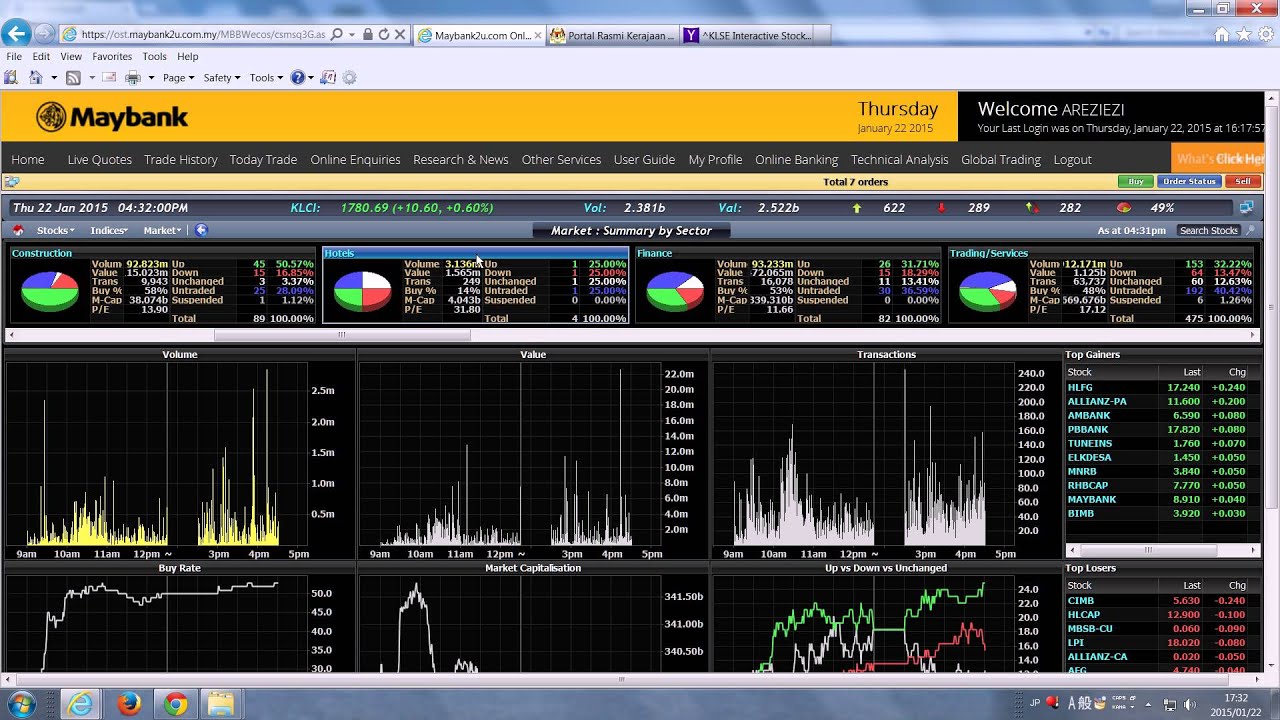Open Chrome from the taskbar
Image resolution: width=1280 pixels, height=720 pixels.
pos(175,704)
